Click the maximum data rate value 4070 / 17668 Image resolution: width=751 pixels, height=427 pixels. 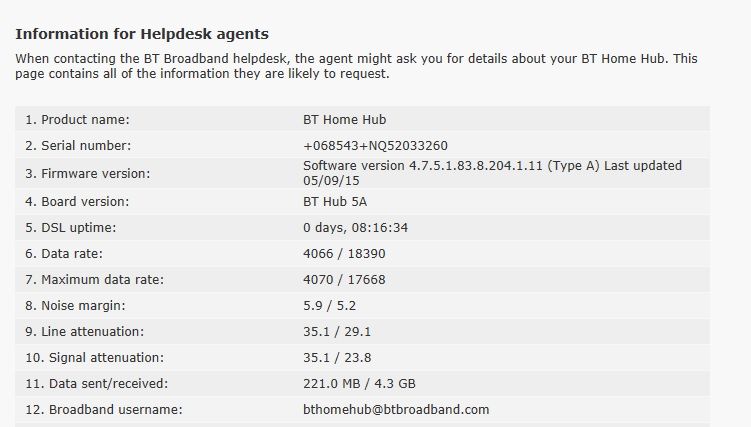[x=344, y=279]
